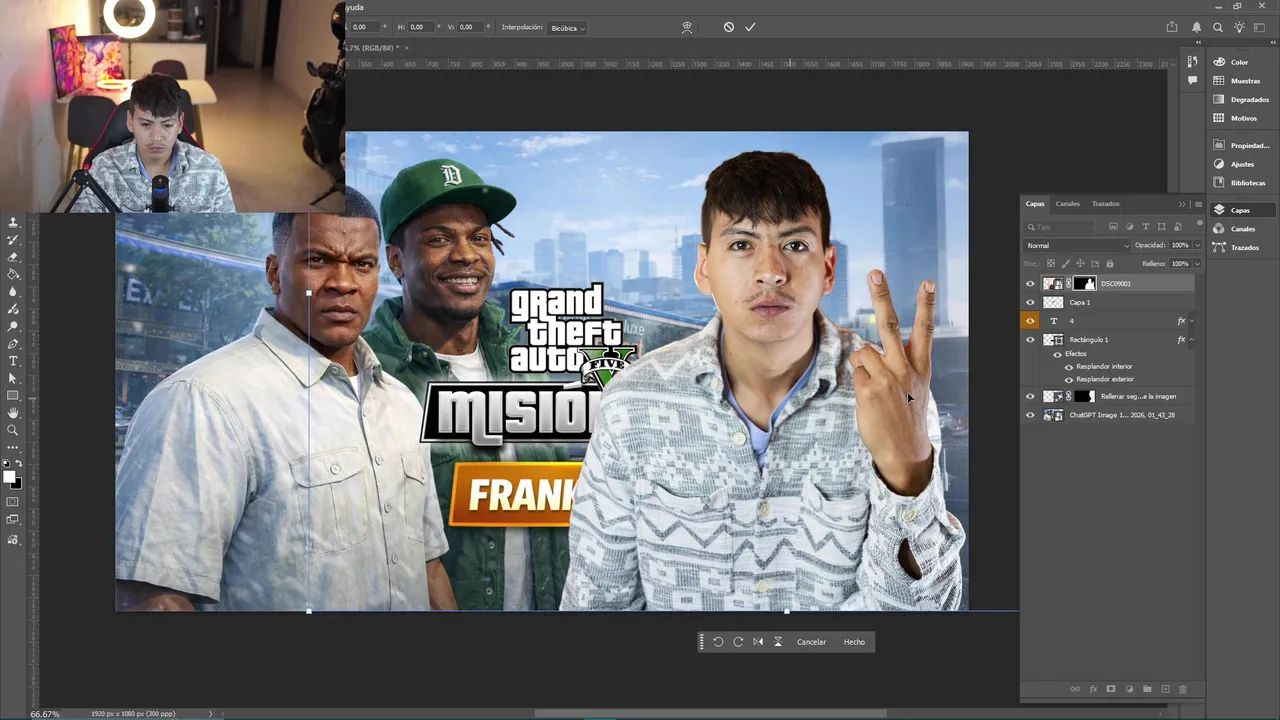The image size is (1280, 720).
Task: Select the Blur drop tool
Action: coord(13,292)
